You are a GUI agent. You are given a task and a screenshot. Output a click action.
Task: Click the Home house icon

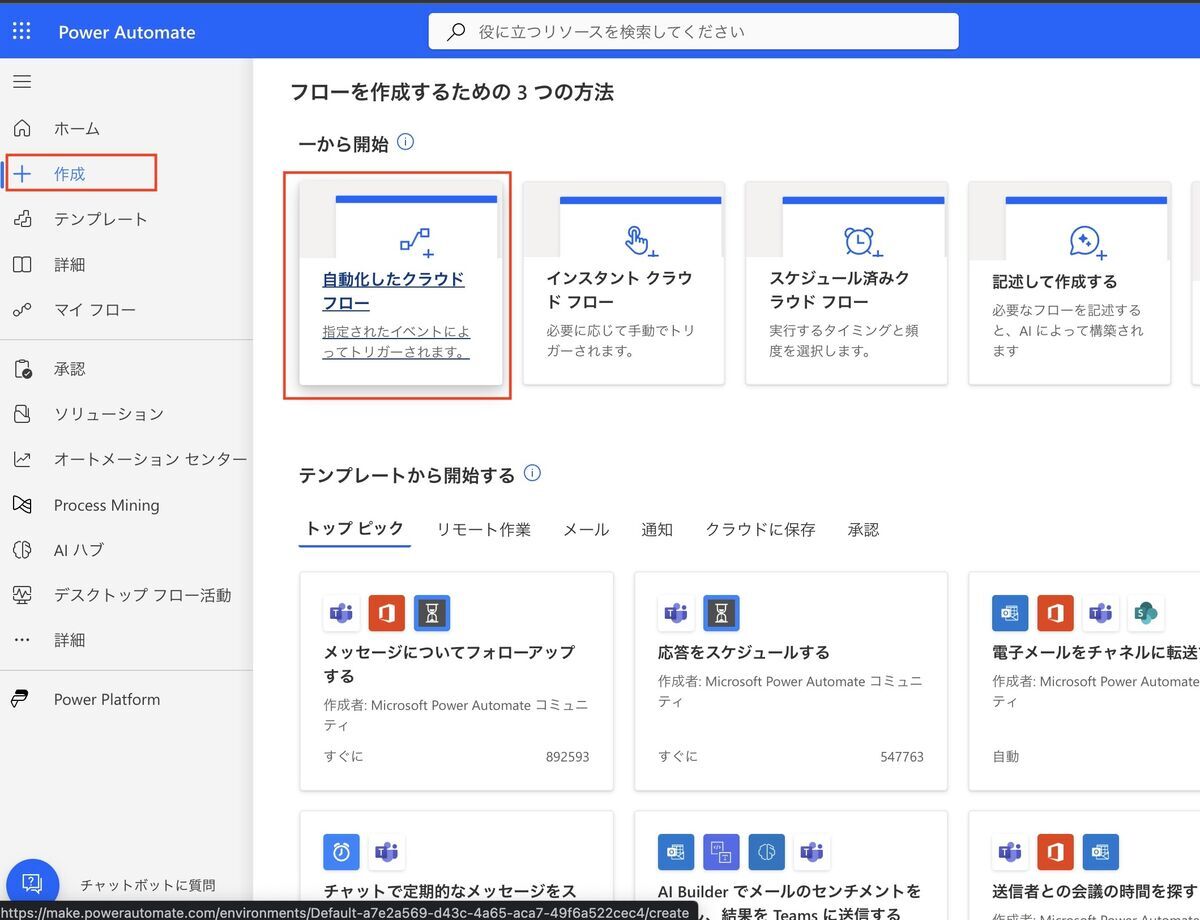pos(22,128)
